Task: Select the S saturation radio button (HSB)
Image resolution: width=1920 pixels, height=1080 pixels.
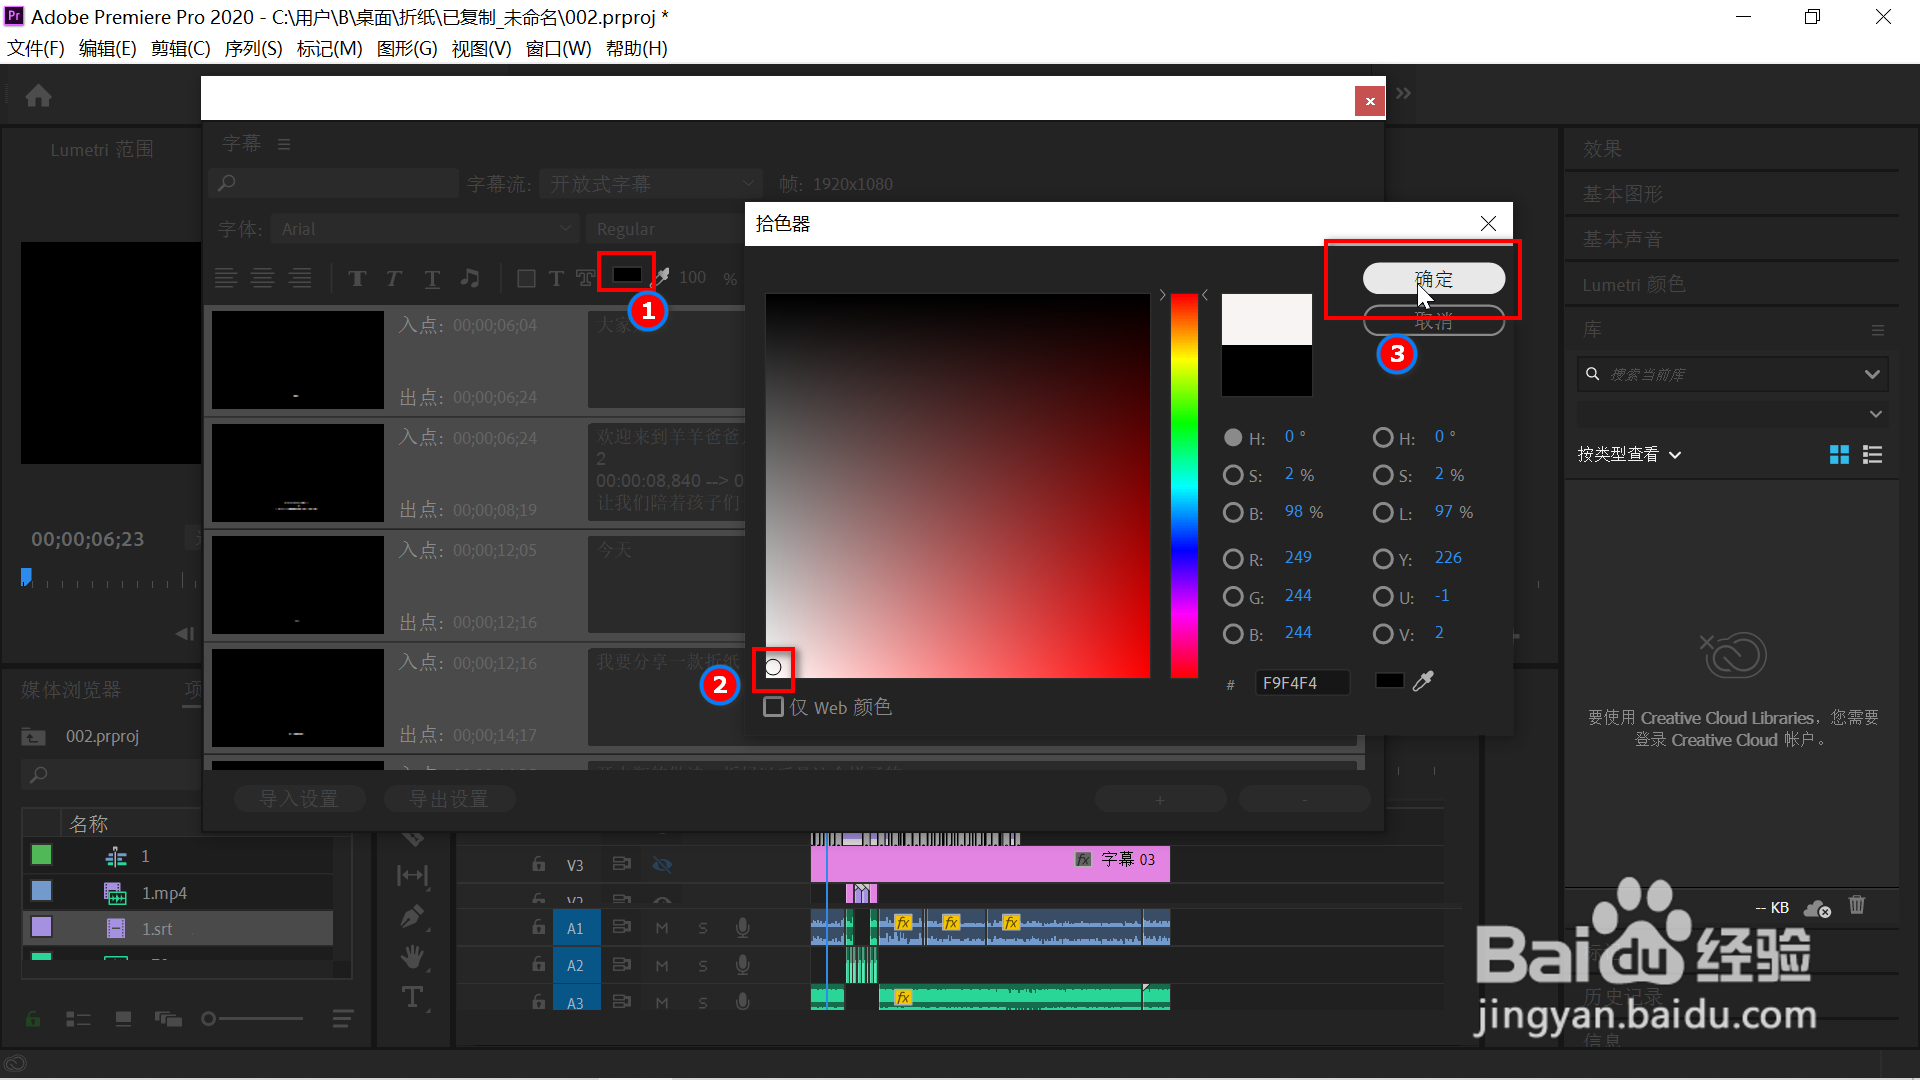Action: (1233, 475)
